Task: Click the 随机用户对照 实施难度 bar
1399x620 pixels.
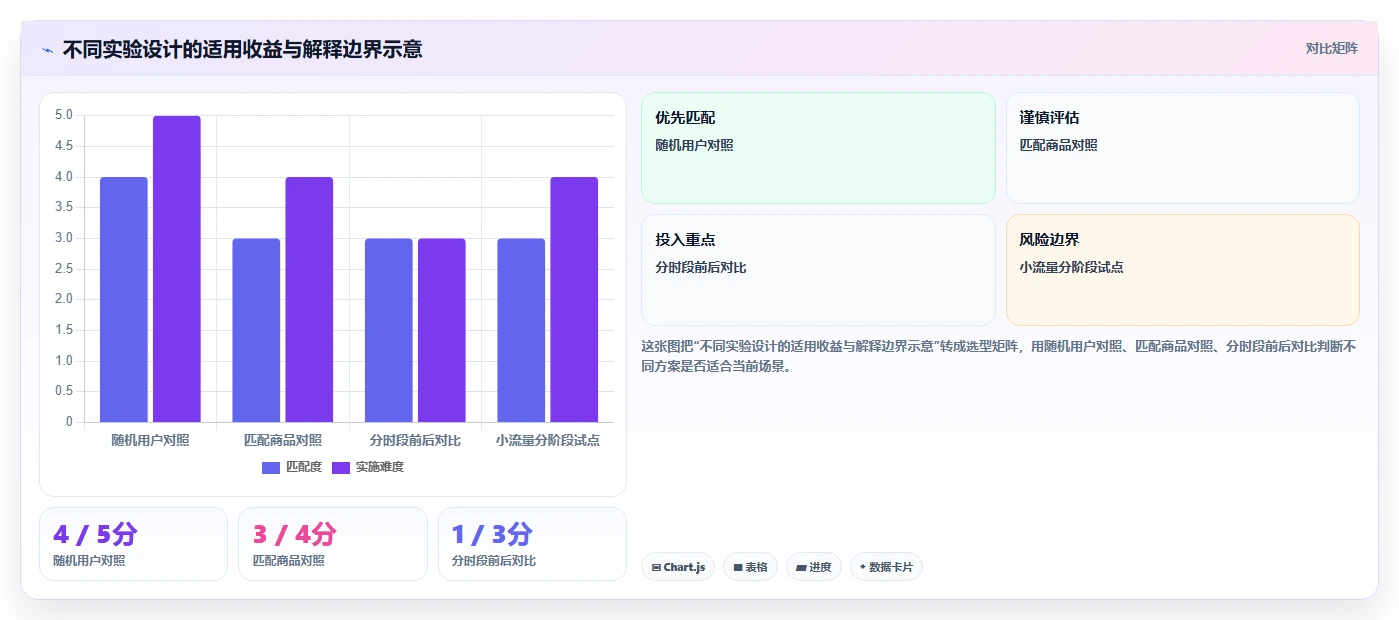Action: (177, 269)
